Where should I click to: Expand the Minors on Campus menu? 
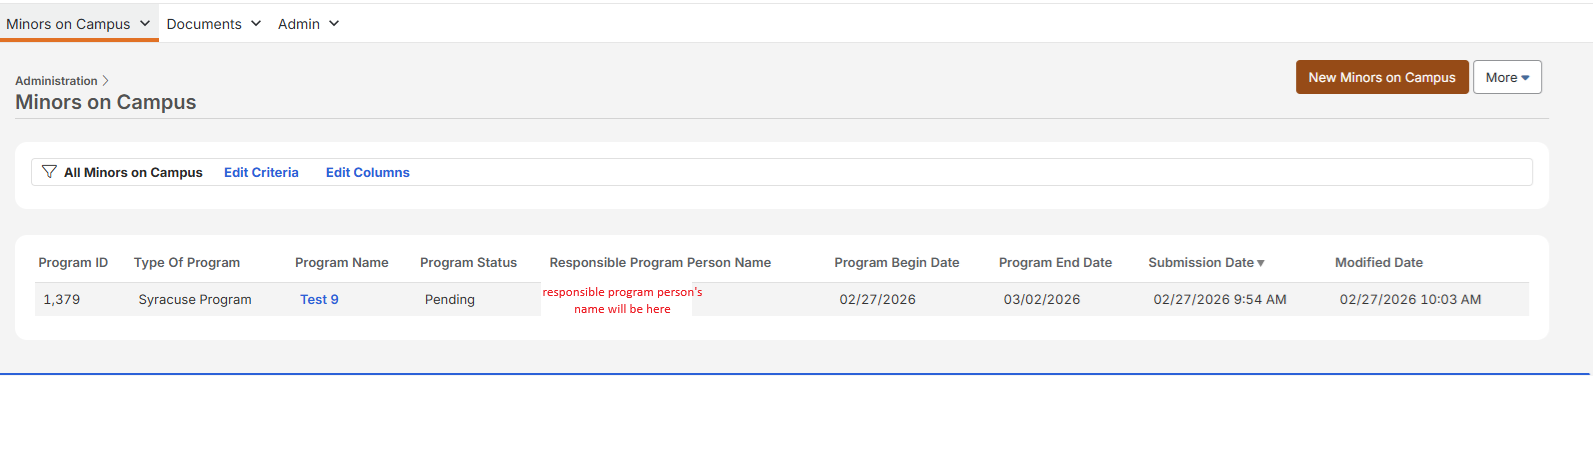(x=78, y=24)
